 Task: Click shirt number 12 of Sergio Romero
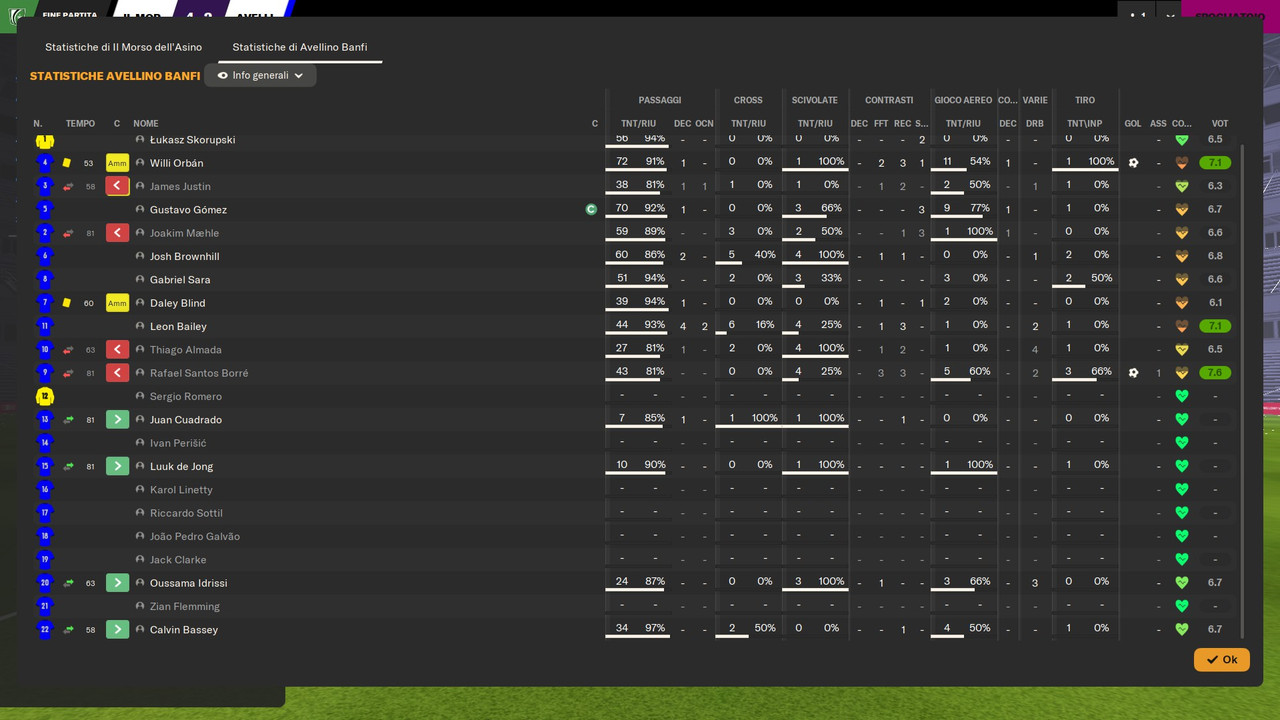(44, 396)
